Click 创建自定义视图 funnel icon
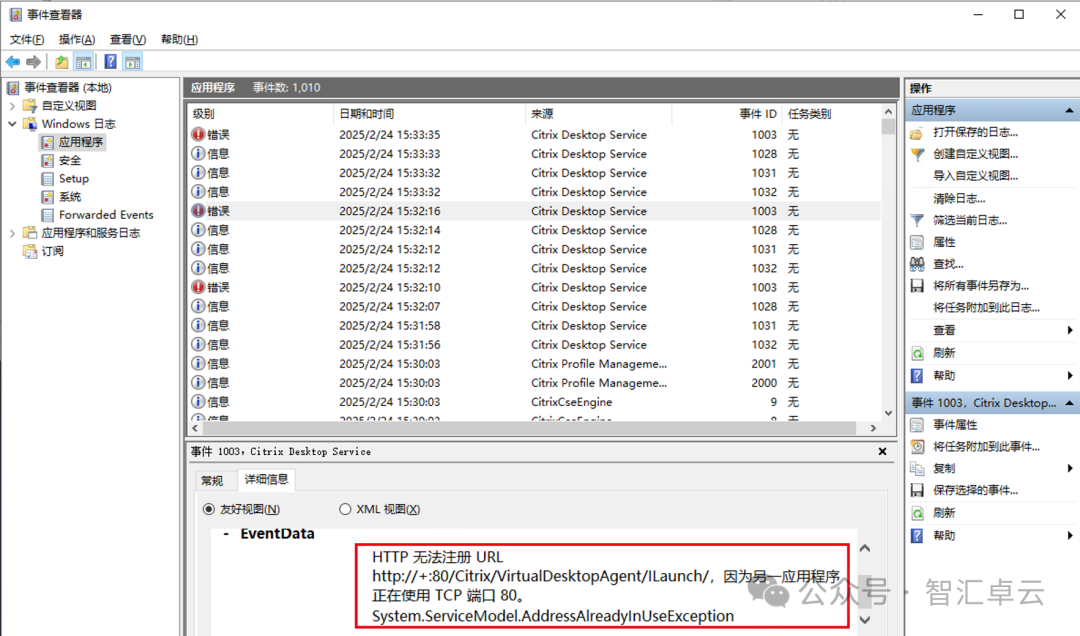1080x636 pixels. tap(917, 154)
